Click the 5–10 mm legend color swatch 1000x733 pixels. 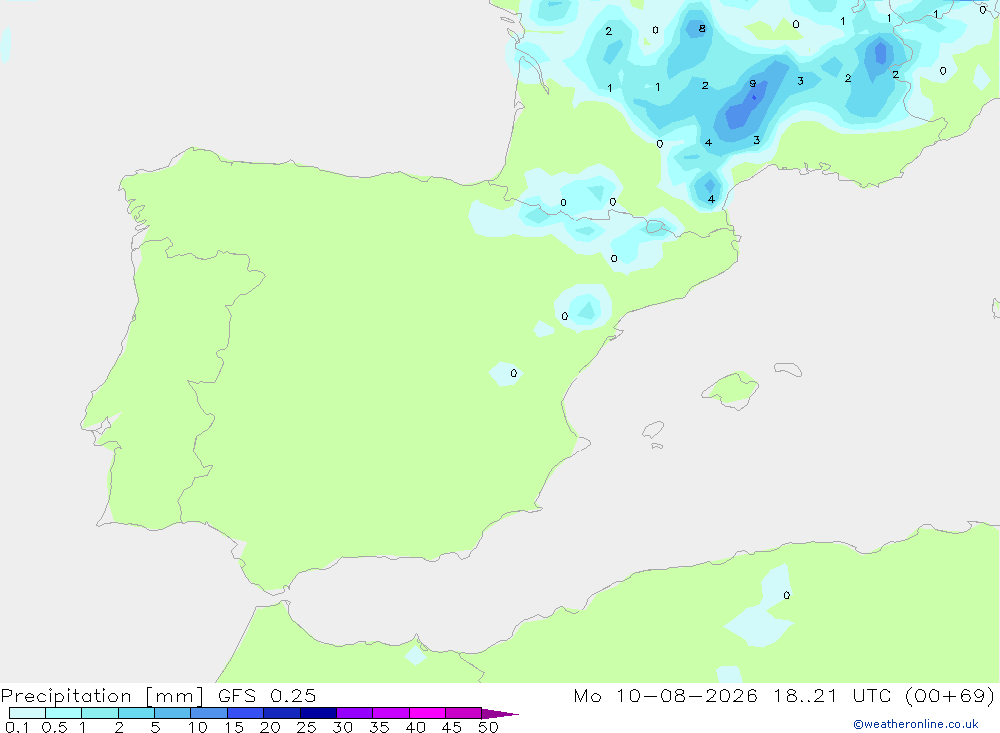(x=173, y=713)
